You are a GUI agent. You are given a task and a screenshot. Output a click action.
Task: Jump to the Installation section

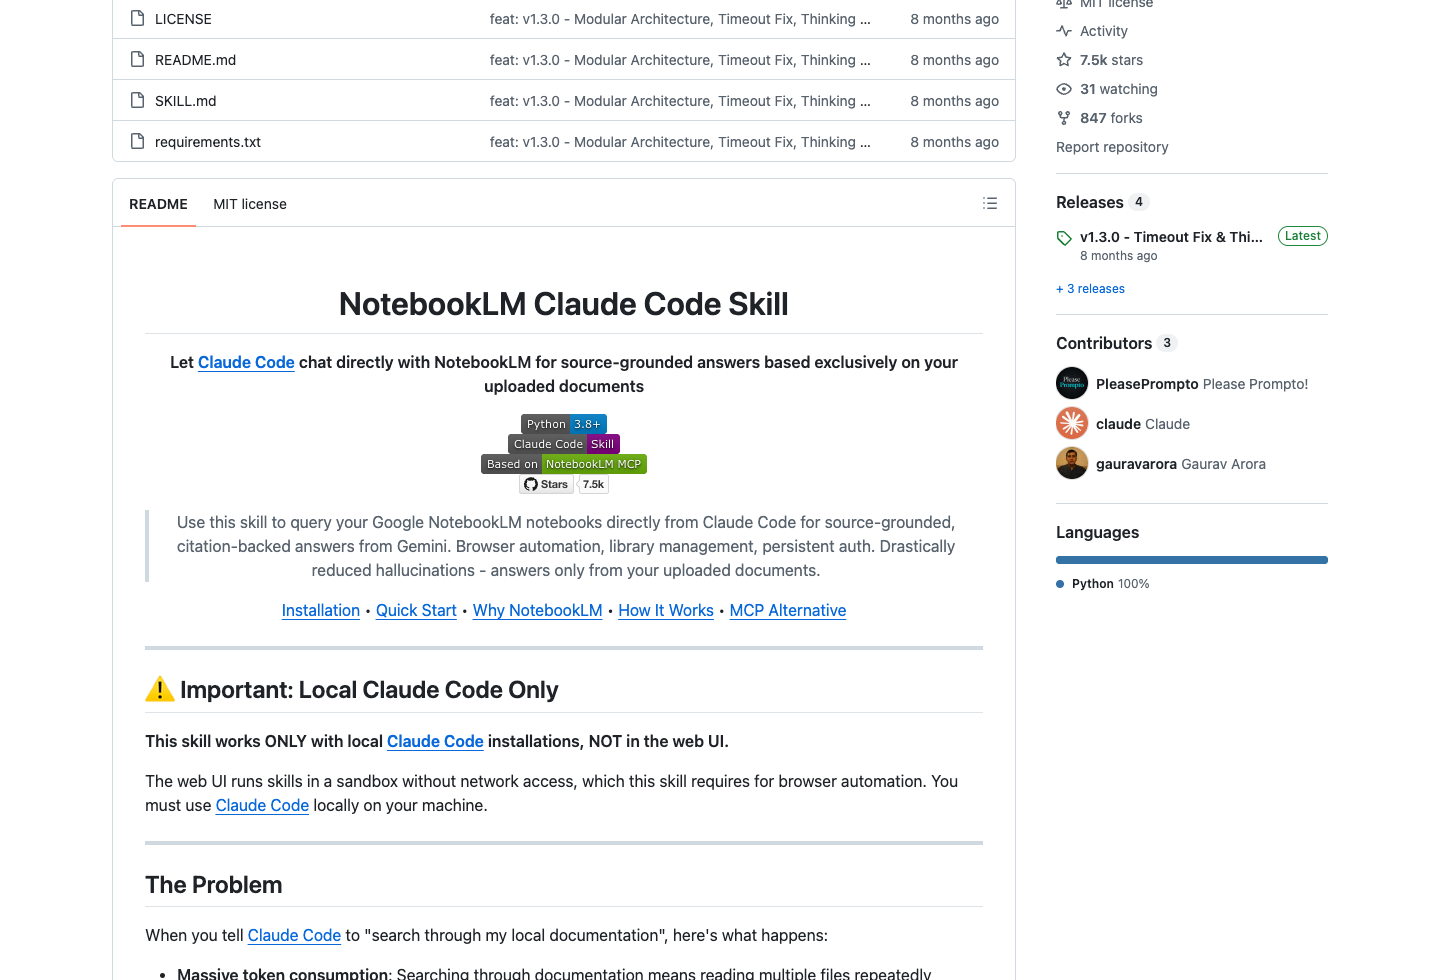click(321, 610)
